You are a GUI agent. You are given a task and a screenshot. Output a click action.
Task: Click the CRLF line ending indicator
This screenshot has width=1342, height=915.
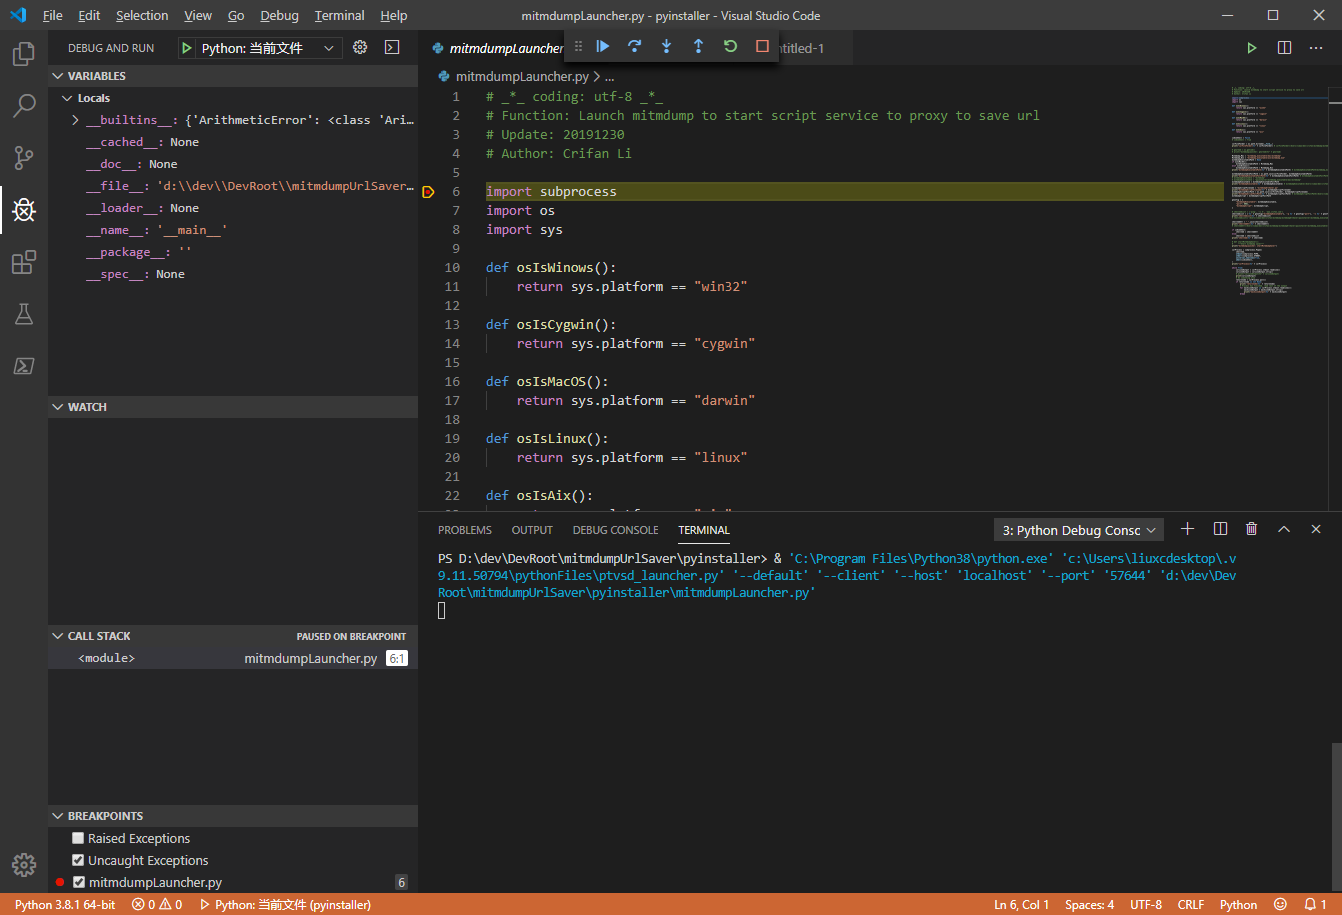(1190, 904)
